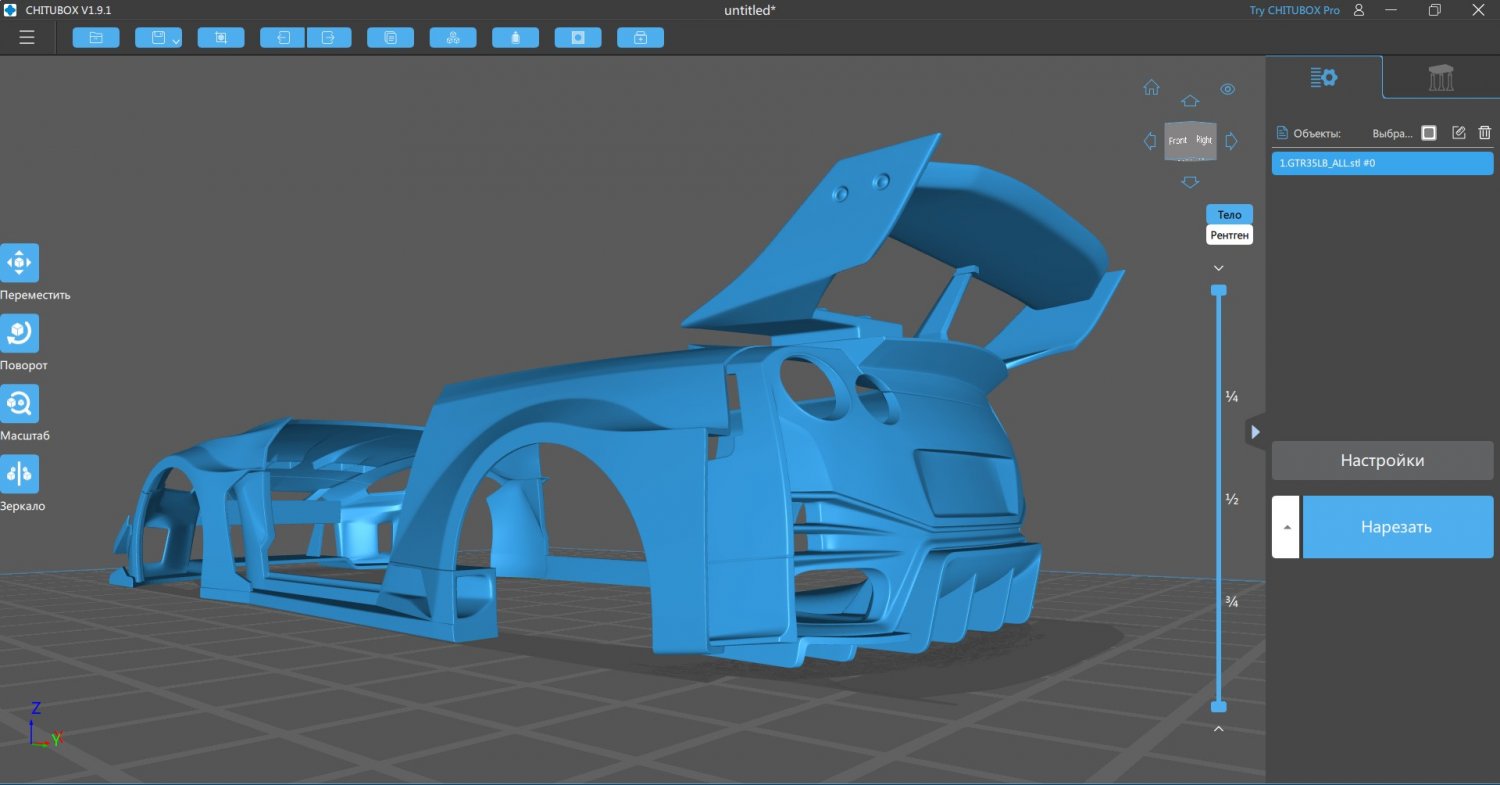Open the user account icon
The height and width of the screenshot is (785, 1500).
point(1359,10)
